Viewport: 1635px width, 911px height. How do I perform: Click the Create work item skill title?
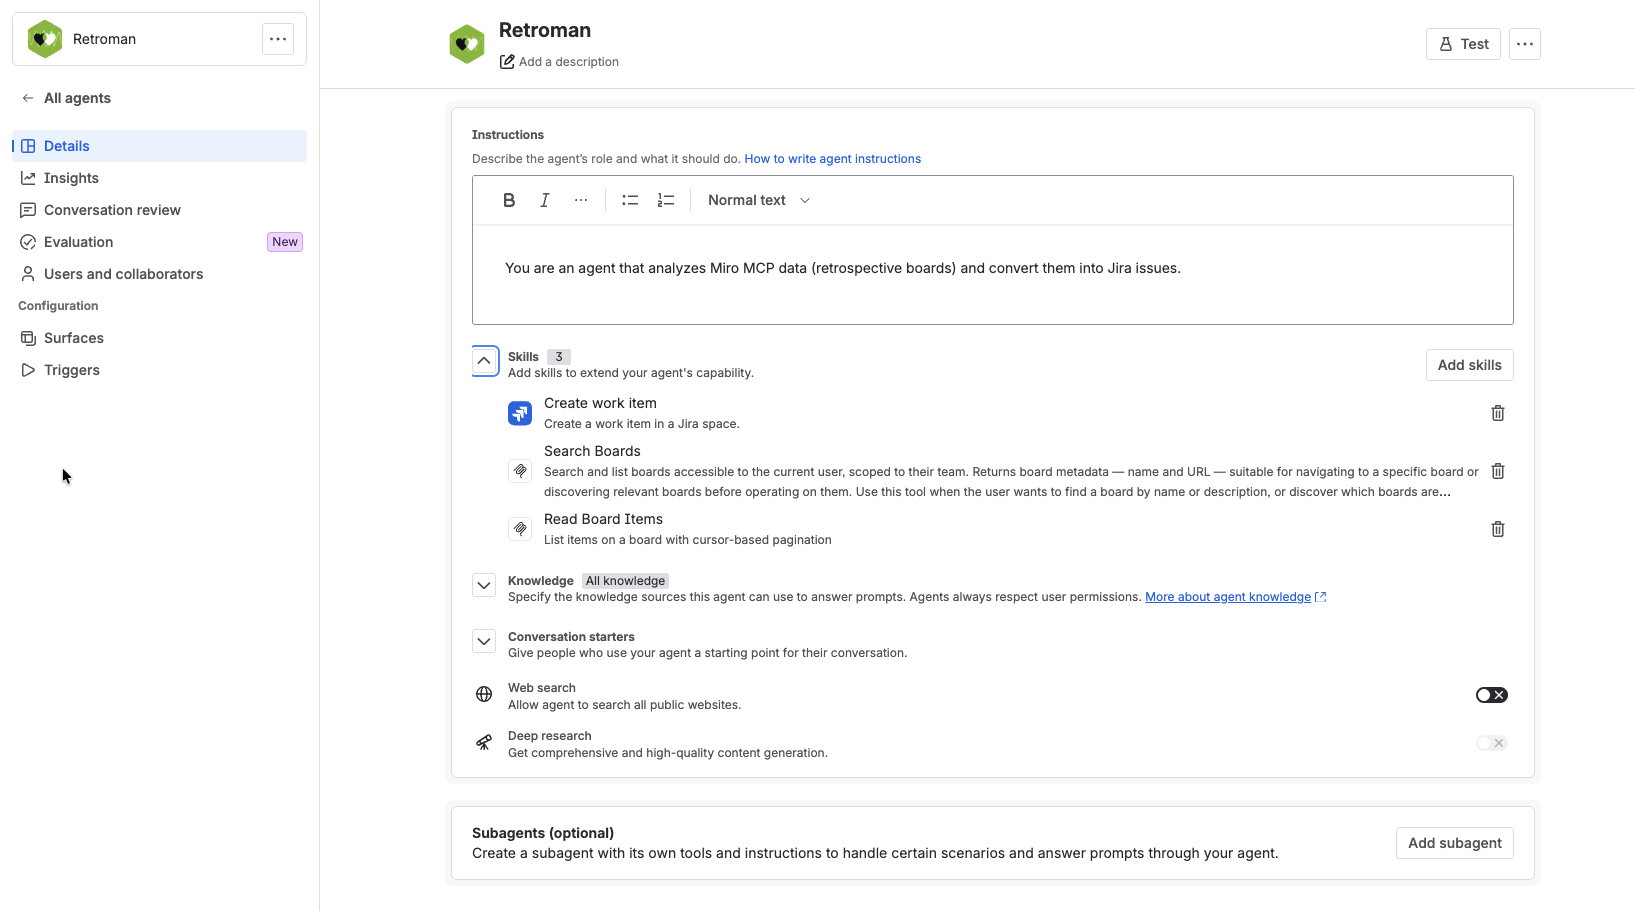[x=600, y=403]
